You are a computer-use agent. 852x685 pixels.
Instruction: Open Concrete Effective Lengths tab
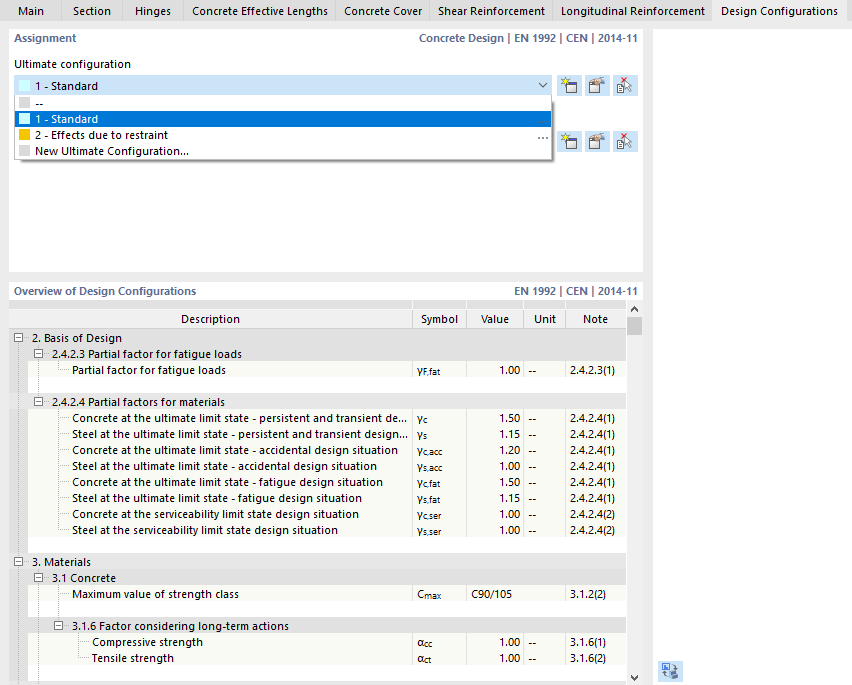260,11
